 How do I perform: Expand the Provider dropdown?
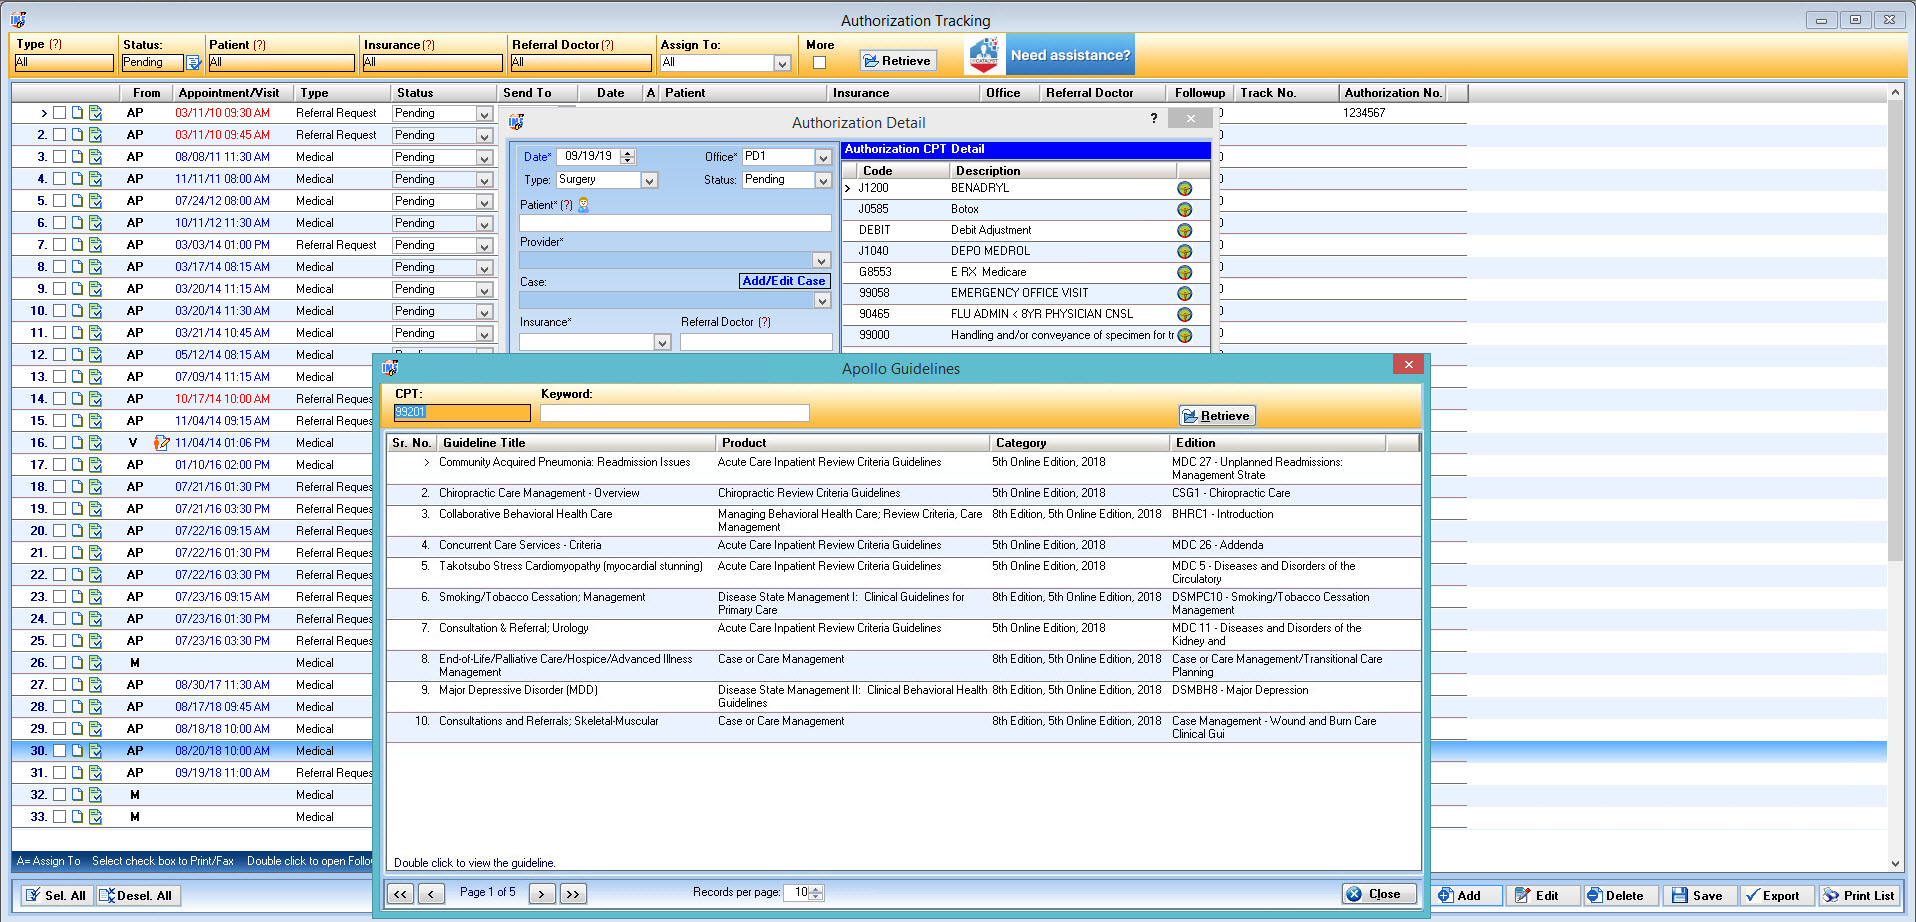pyautogui.click(x=821, y=261)
